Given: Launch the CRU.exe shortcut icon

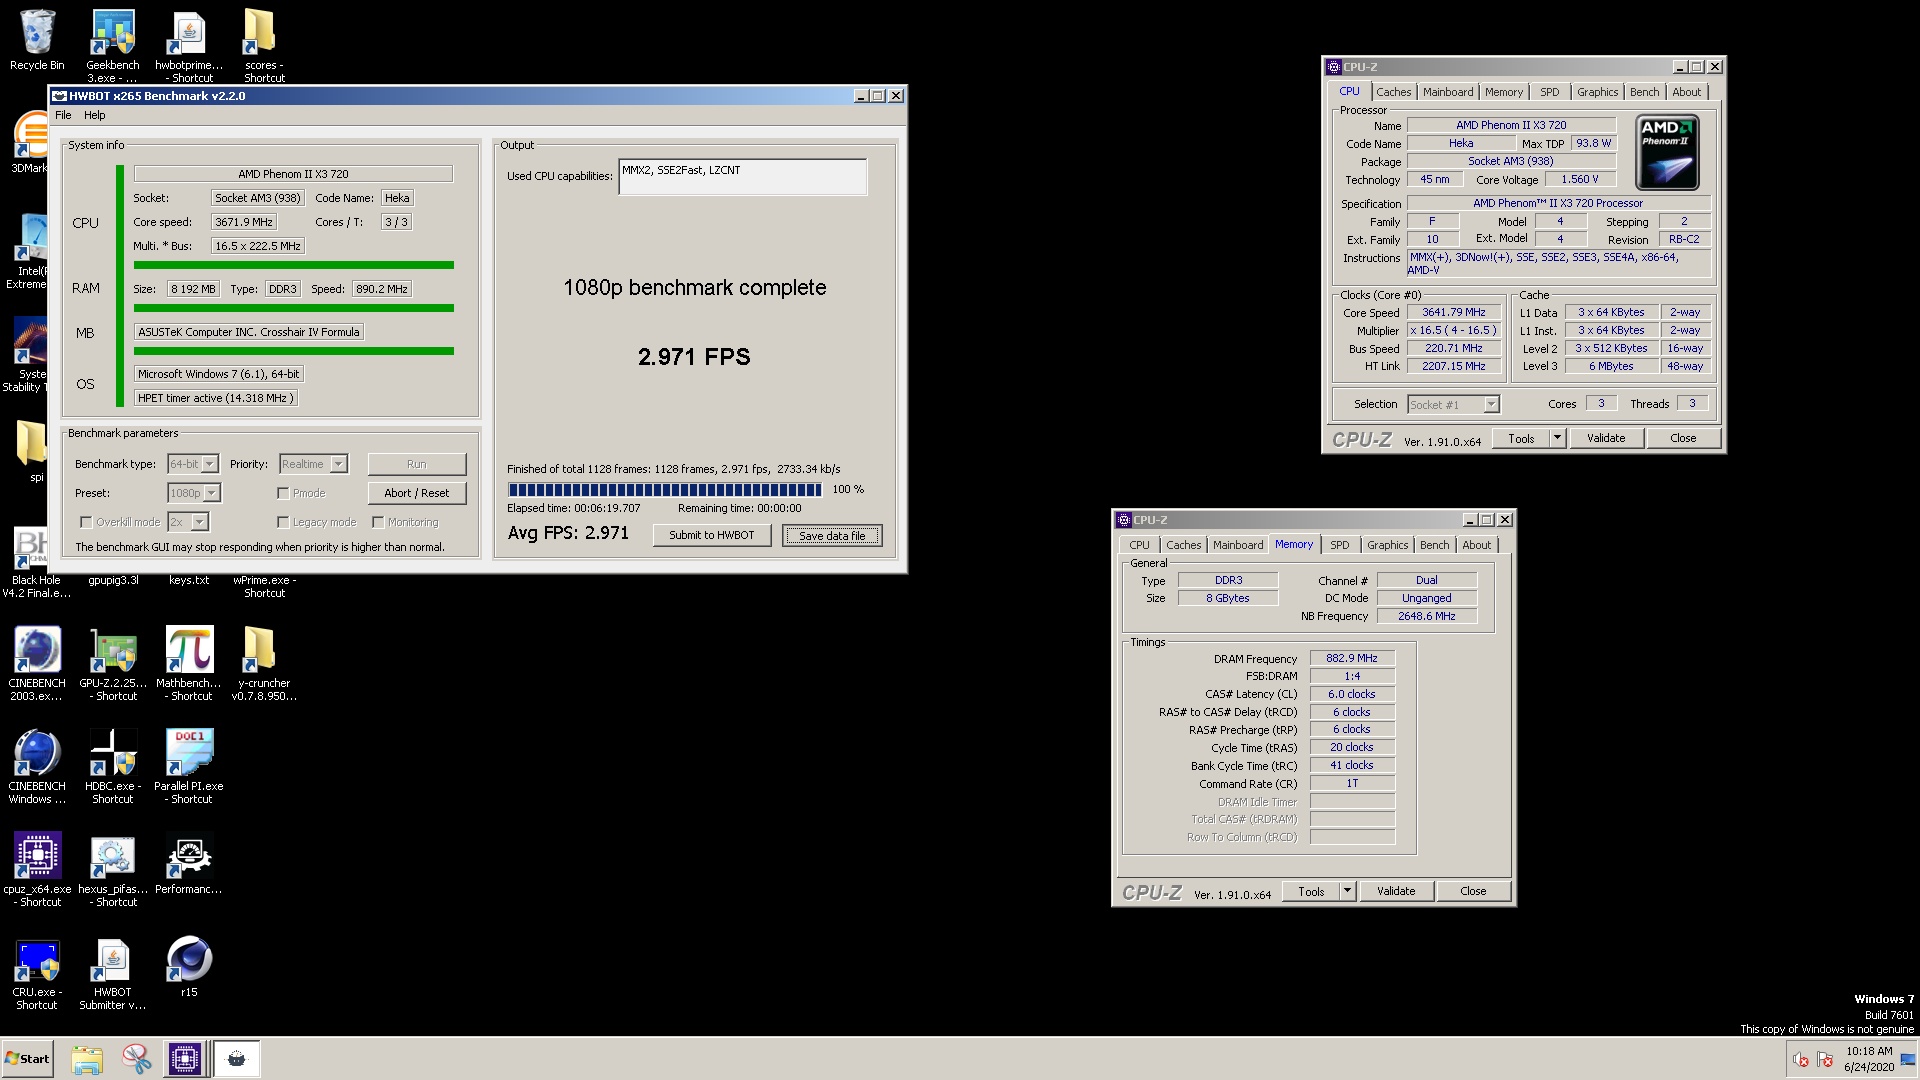Looking at the screenshot, I should click(x=37, y=960).
